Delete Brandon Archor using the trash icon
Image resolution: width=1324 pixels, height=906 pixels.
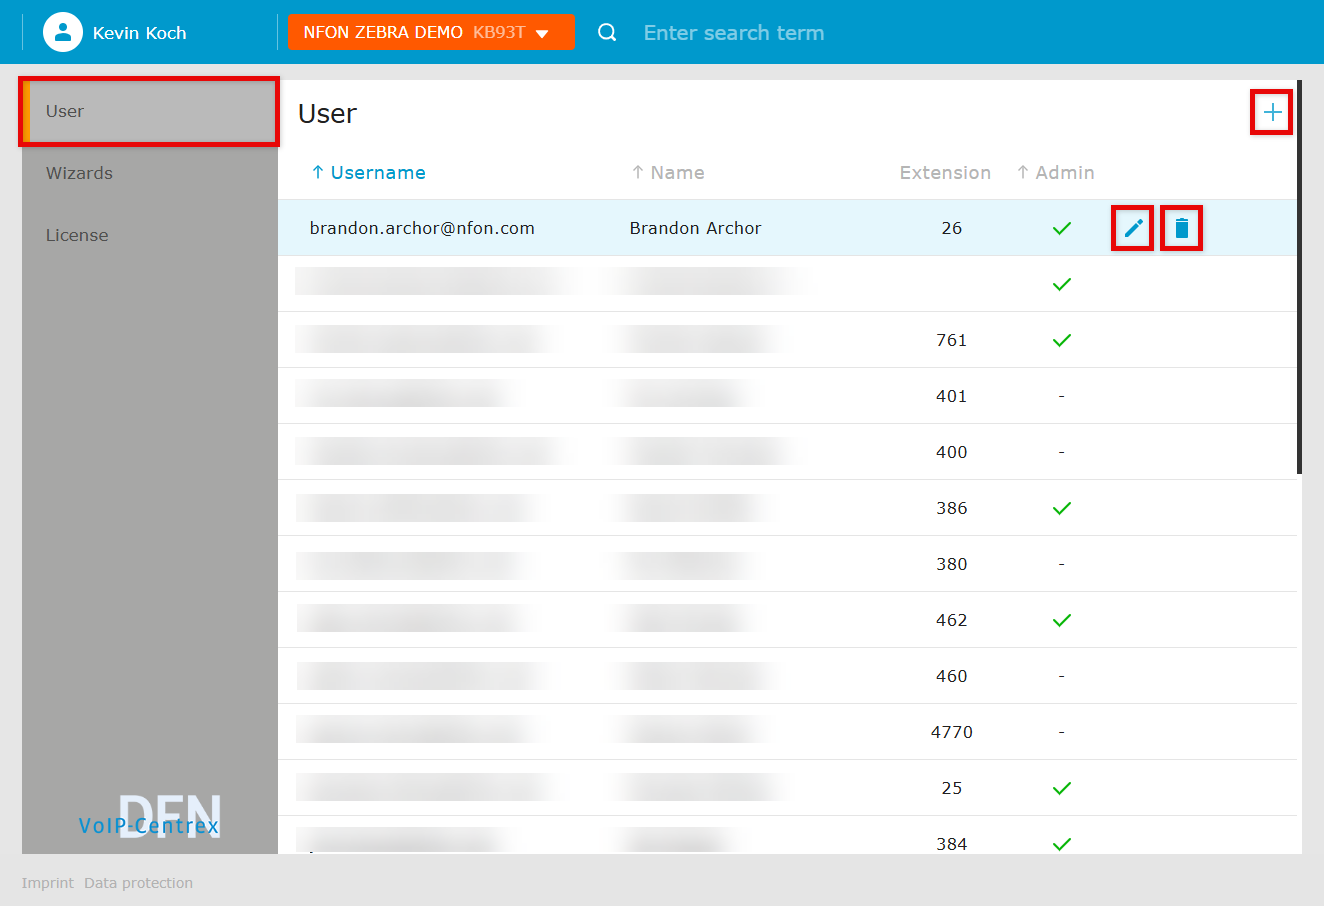click(x=1181, y=228)
